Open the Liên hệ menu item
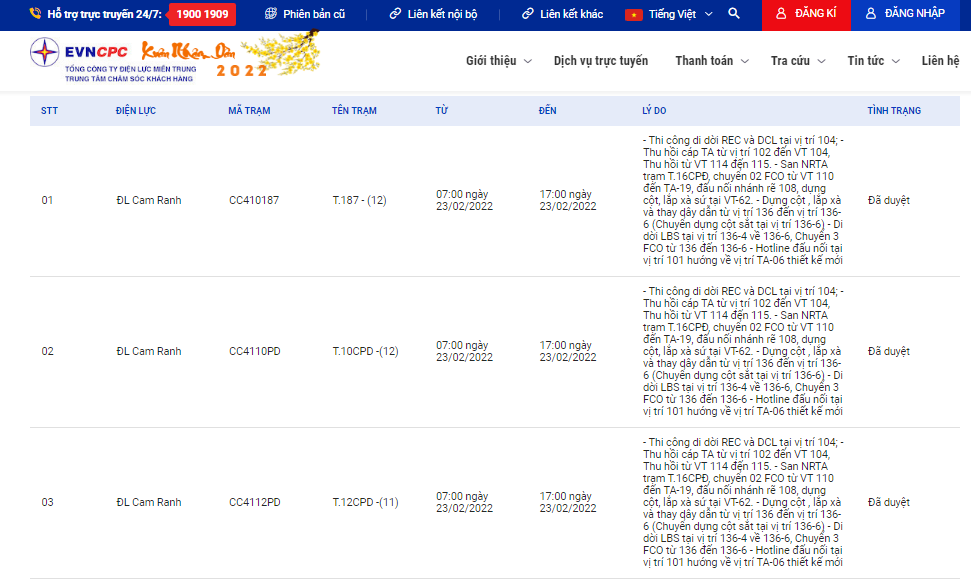971x581 pixels. coord(940,61)
